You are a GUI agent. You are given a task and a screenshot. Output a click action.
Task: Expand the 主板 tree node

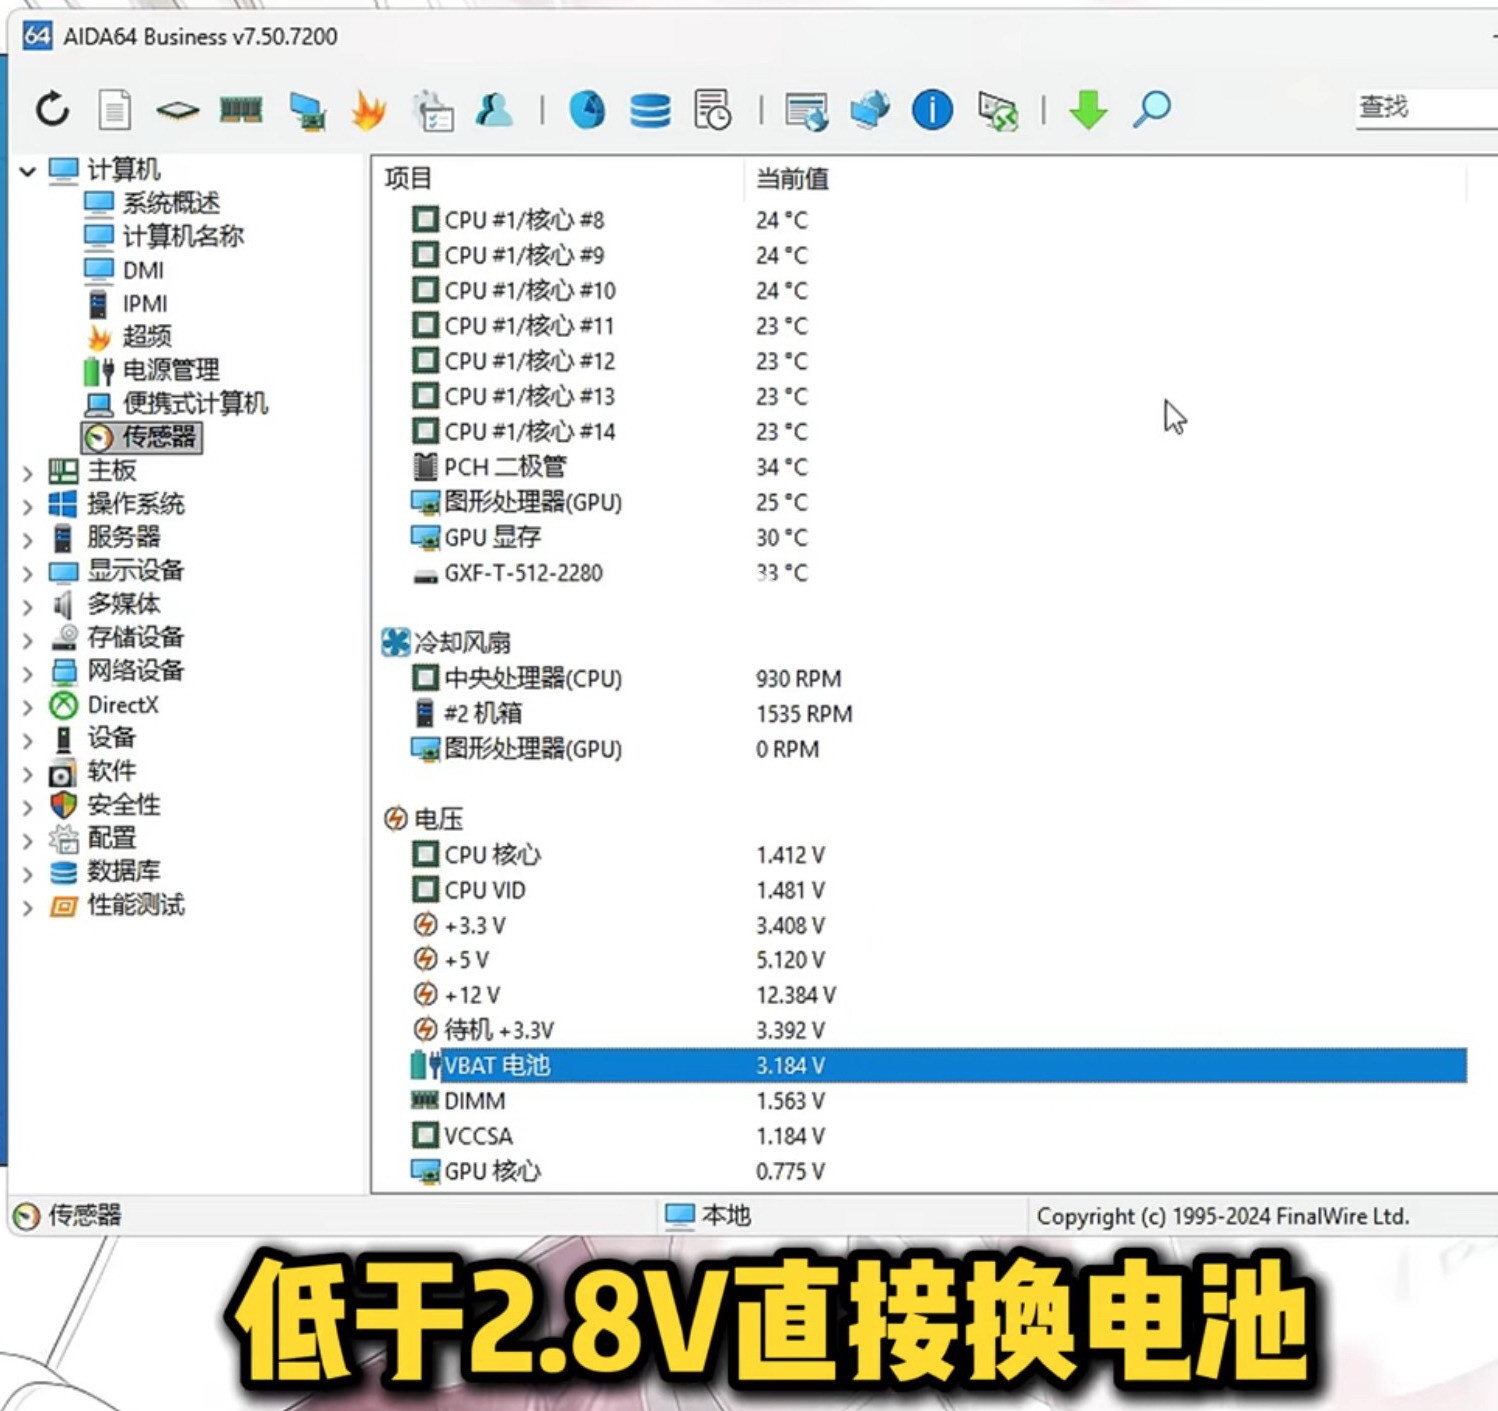tap(28, 473)
